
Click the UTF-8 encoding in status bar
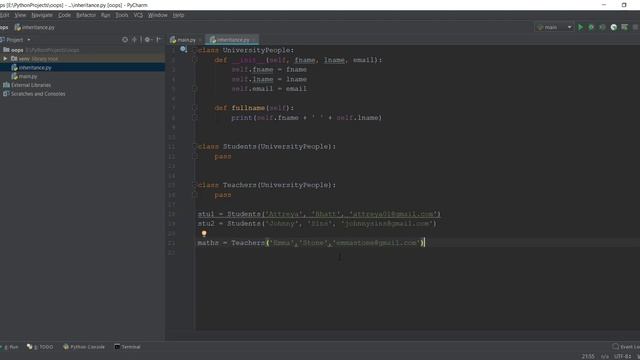coord(622,356)
